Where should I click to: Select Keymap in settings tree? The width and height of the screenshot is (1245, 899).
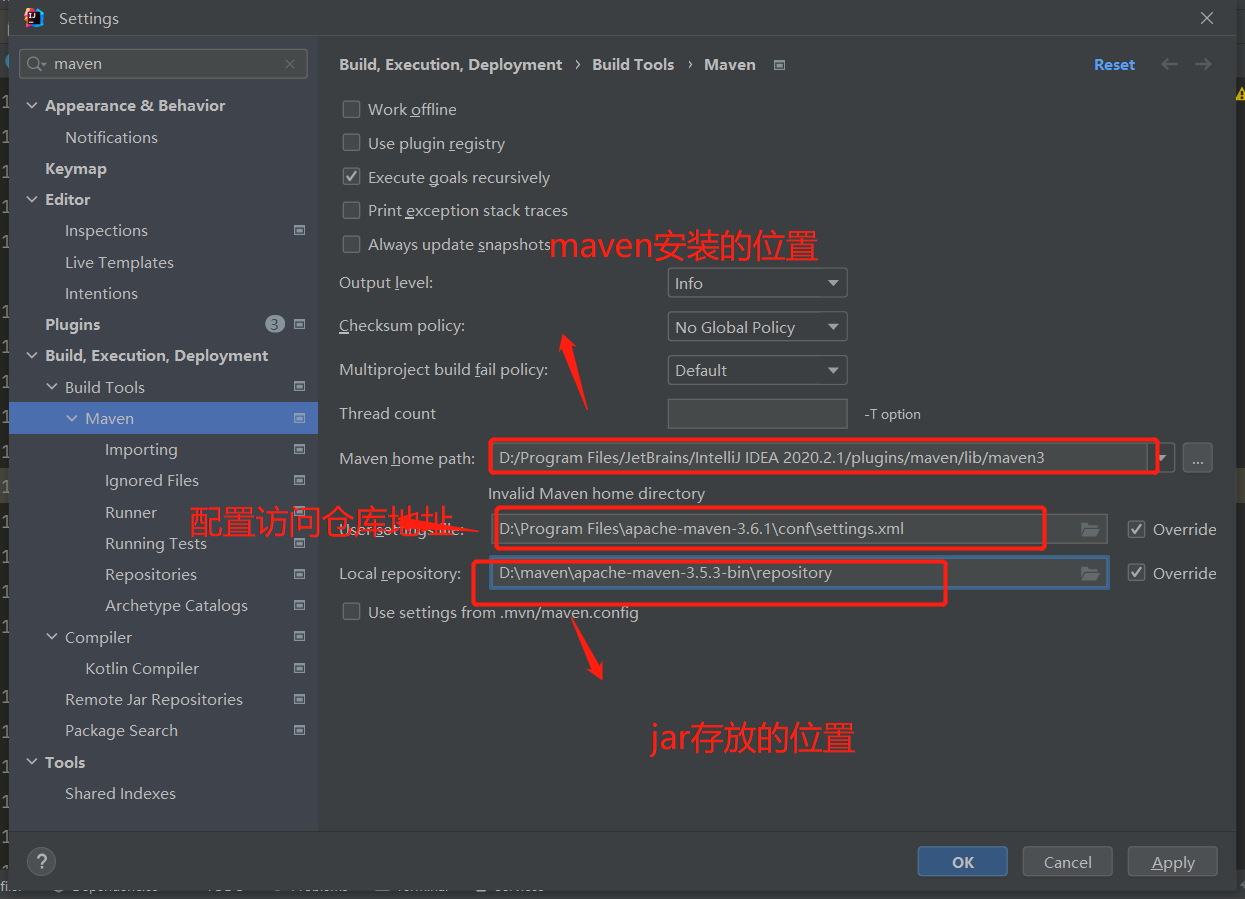click(x=76, y=168)
